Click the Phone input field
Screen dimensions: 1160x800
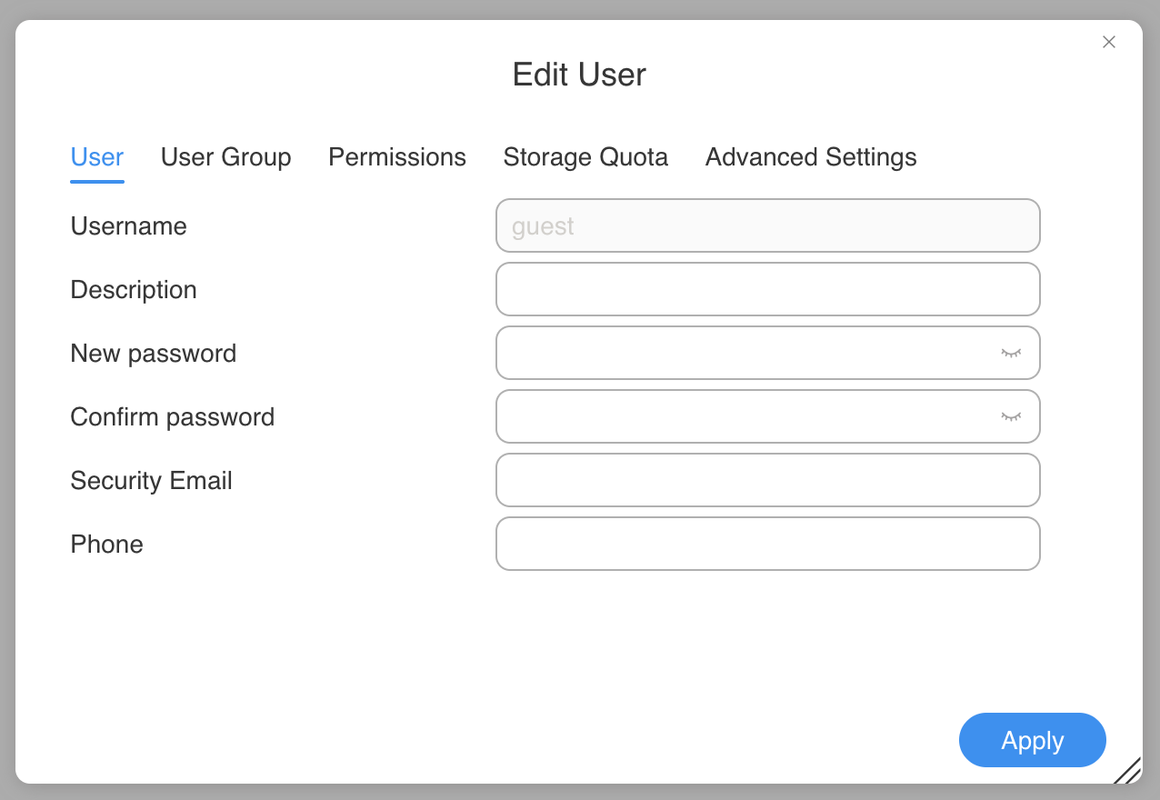[x=767, y=544]
